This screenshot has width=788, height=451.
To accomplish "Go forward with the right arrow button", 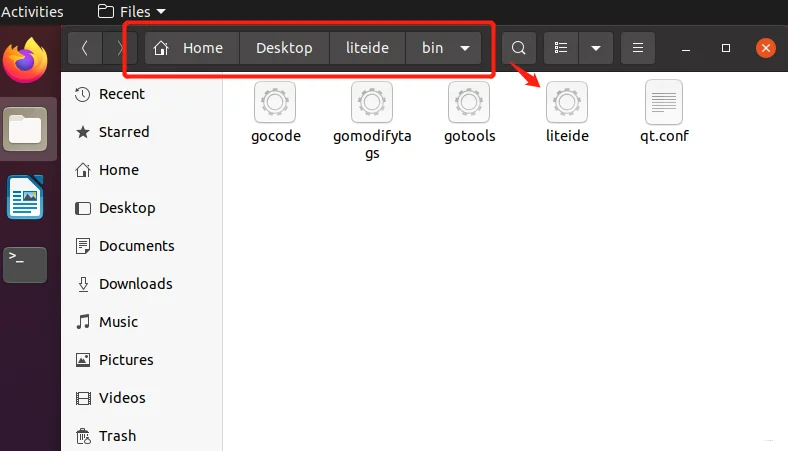I will click(x=119, y=48).
